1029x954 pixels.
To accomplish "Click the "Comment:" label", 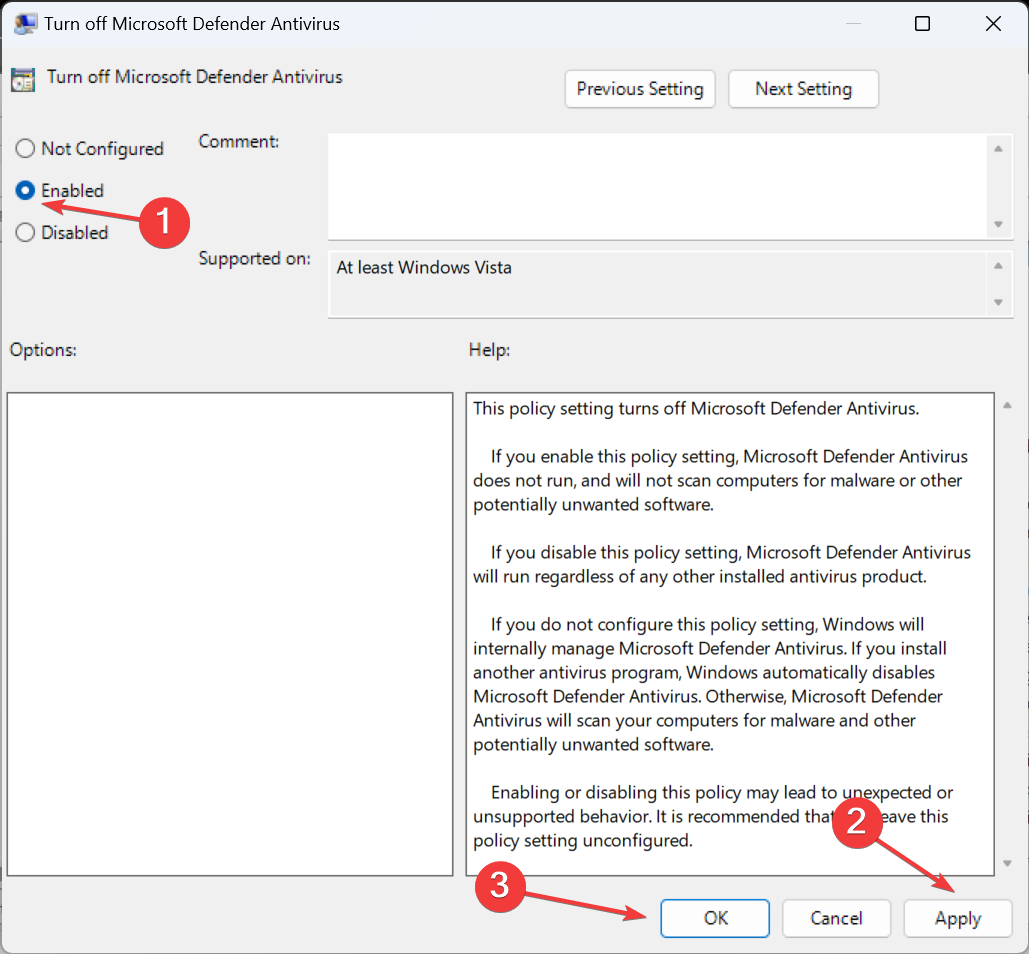I will point(239,141).
